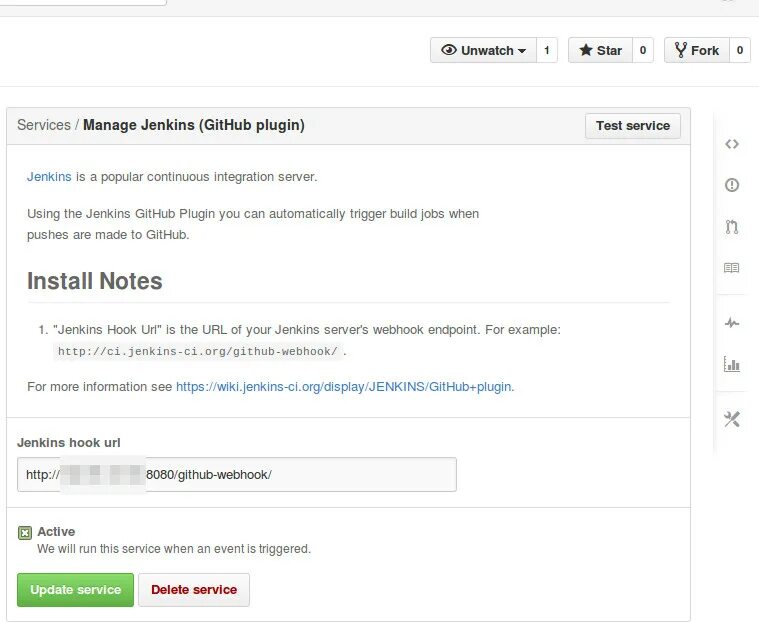This screenshot has height=622, width=759.
Task: Open the Jenkins link
Action: pyautogui.click(x=49, y=177)
